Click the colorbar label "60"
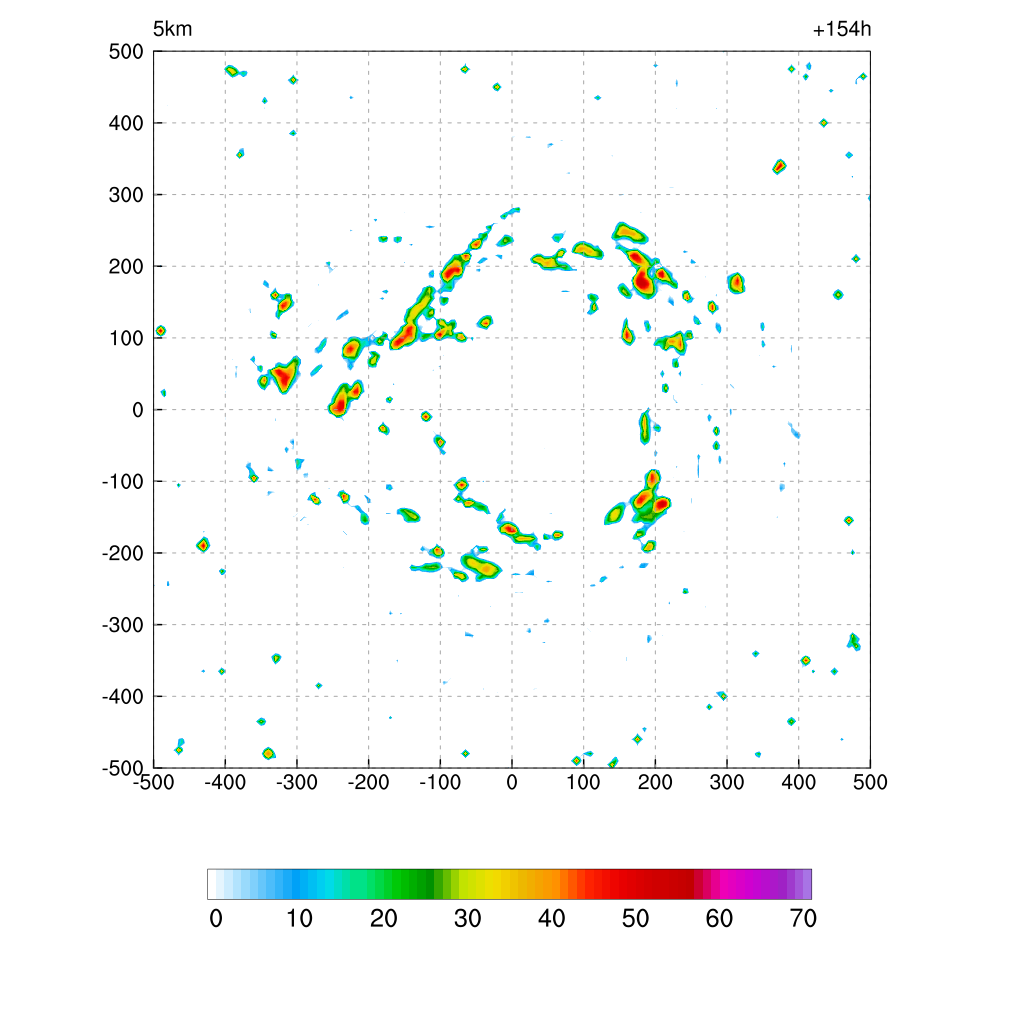The height and width of the screenshot is (1024, 1024). point(719,919)
